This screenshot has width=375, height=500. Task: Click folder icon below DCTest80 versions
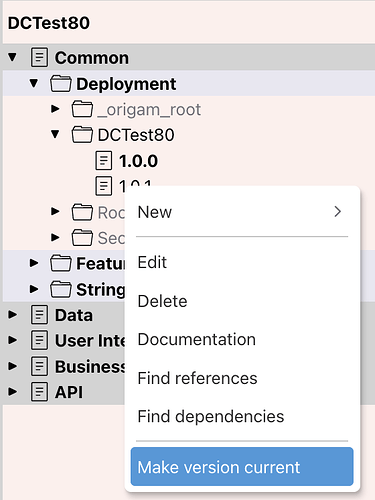tap(82, 212)
